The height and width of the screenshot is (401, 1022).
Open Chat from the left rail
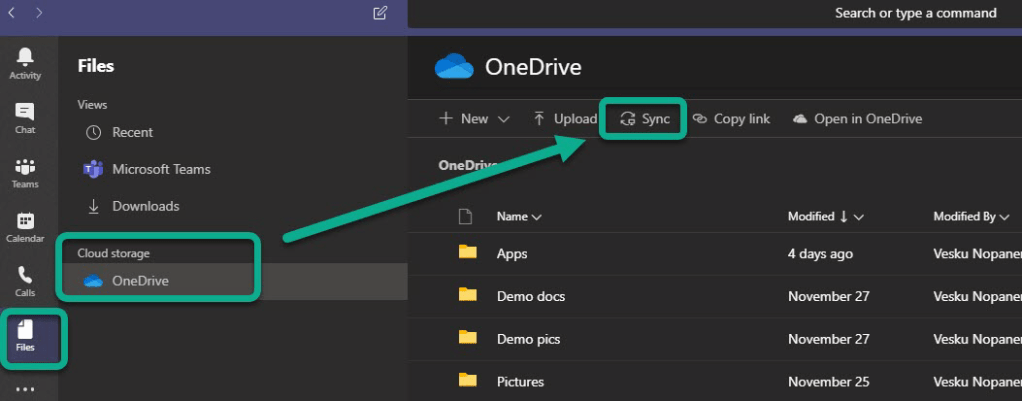(25, 118)
